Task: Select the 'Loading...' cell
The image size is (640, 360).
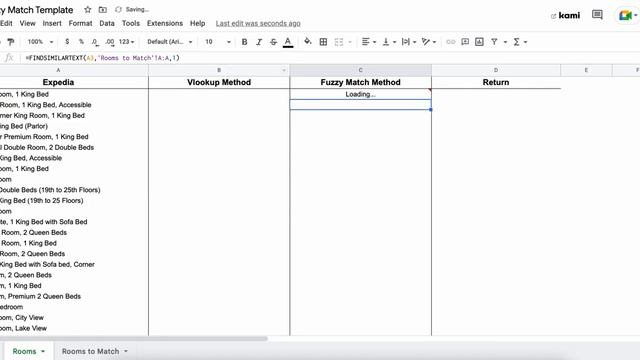Action: 360,94
